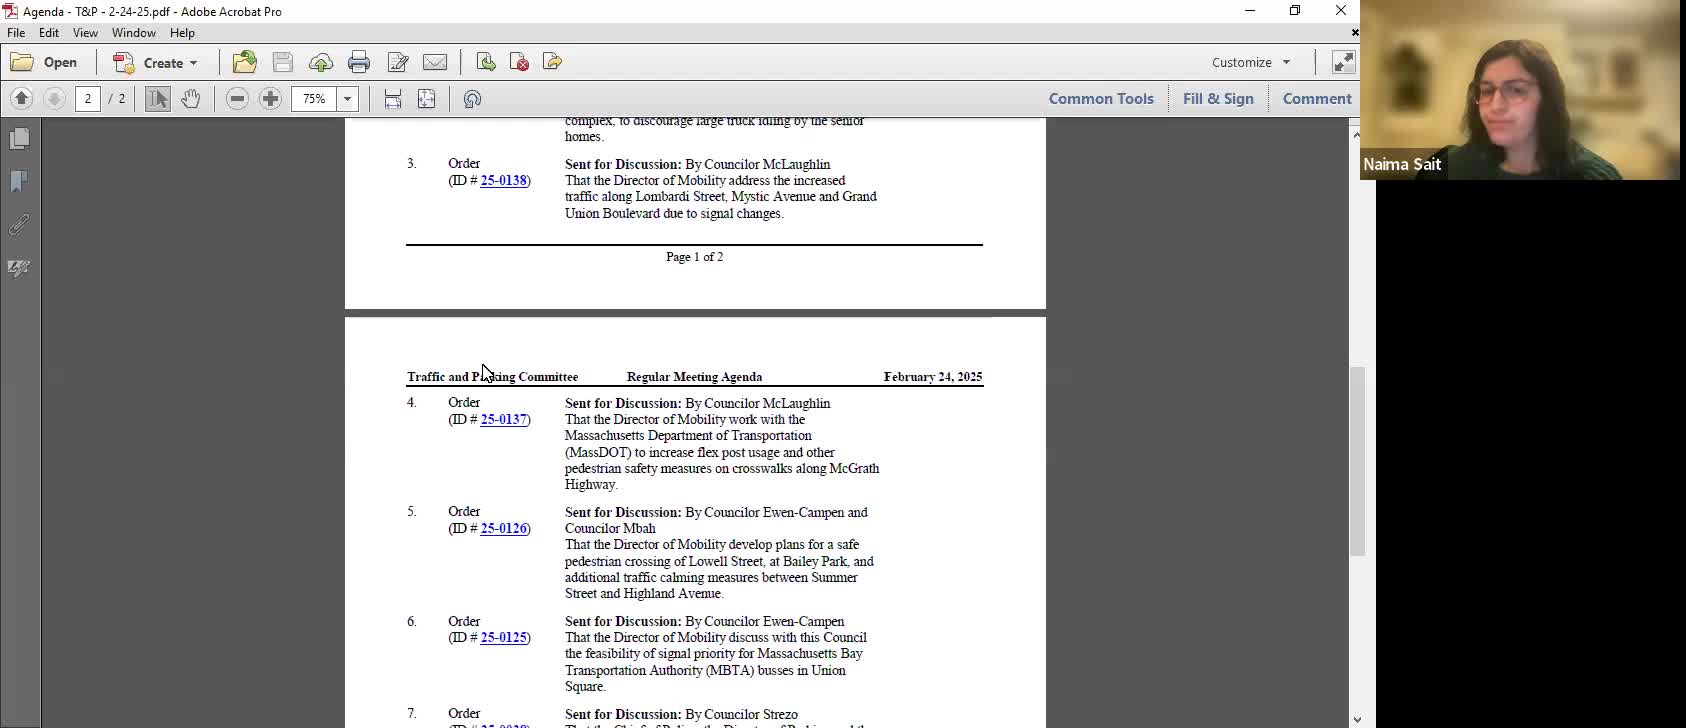Screen dimensions: 1686x728
Task: Click the extract page icon
Action: (552, 62)
